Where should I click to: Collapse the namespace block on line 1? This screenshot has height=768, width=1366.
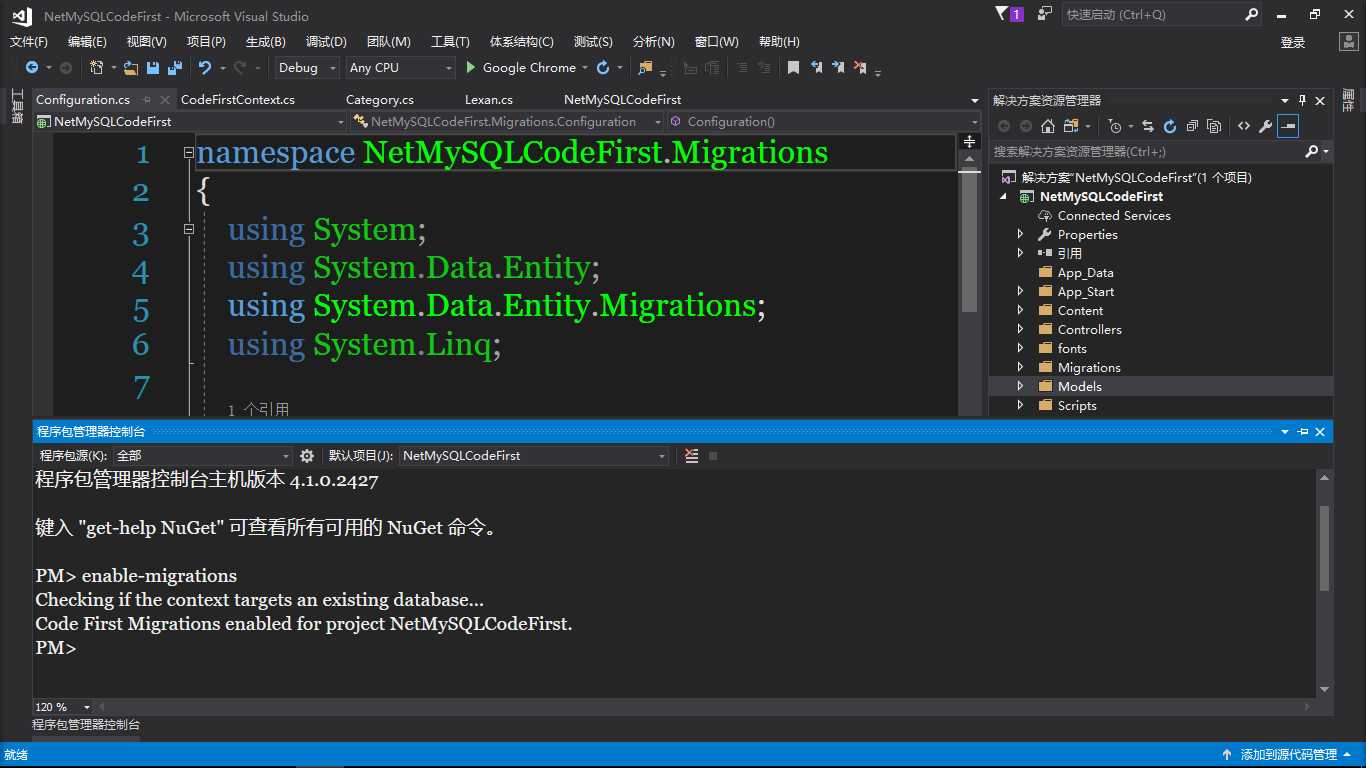(188, 152)
